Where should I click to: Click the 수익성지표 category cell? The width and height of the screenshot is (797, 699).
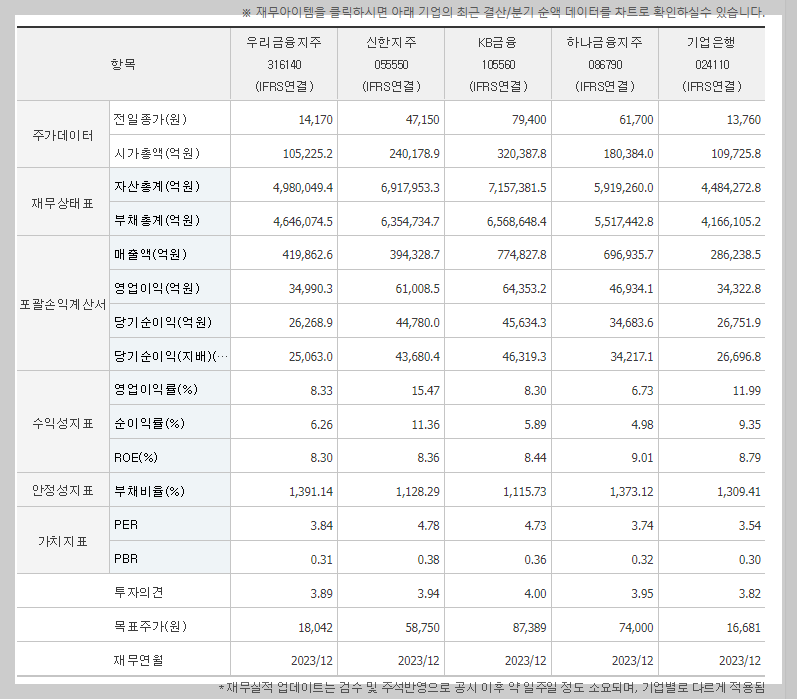tap(63, 423)
